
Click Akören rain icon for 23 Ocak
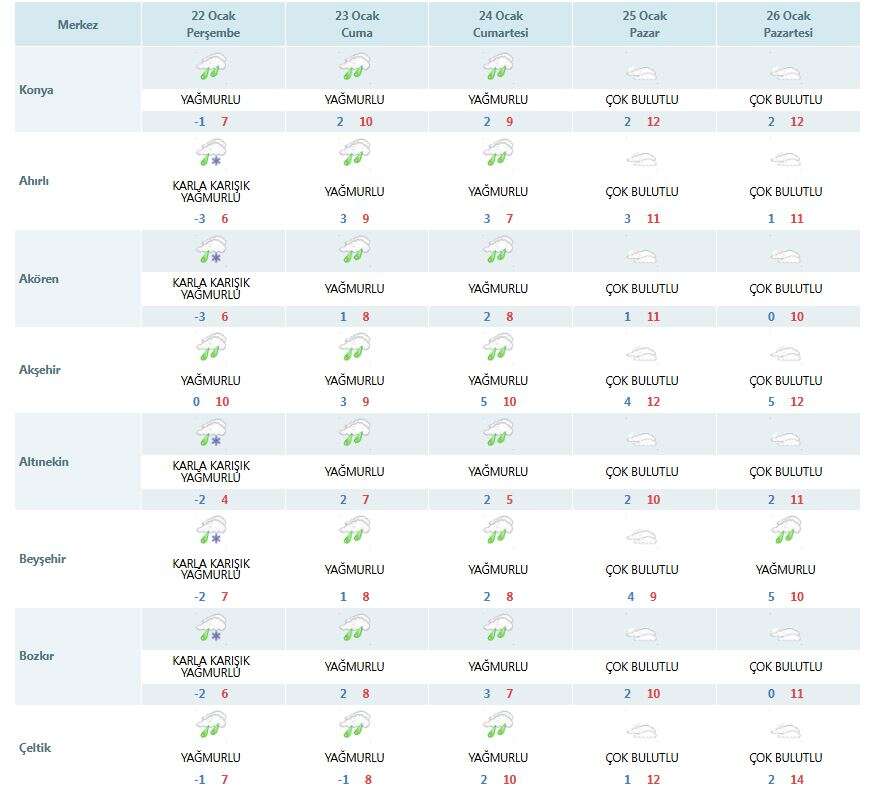pyautogui.click(x=354, y=251)
